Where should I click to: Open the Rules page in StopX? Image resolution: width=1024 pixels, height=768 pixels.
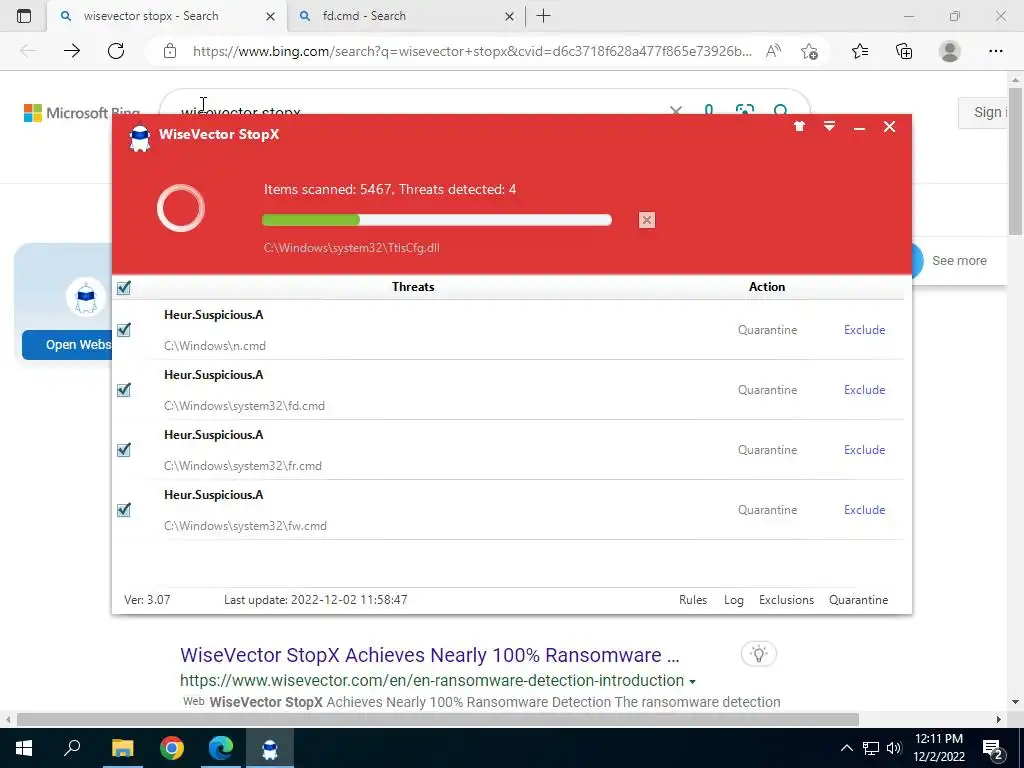click(x=693, y=600)
